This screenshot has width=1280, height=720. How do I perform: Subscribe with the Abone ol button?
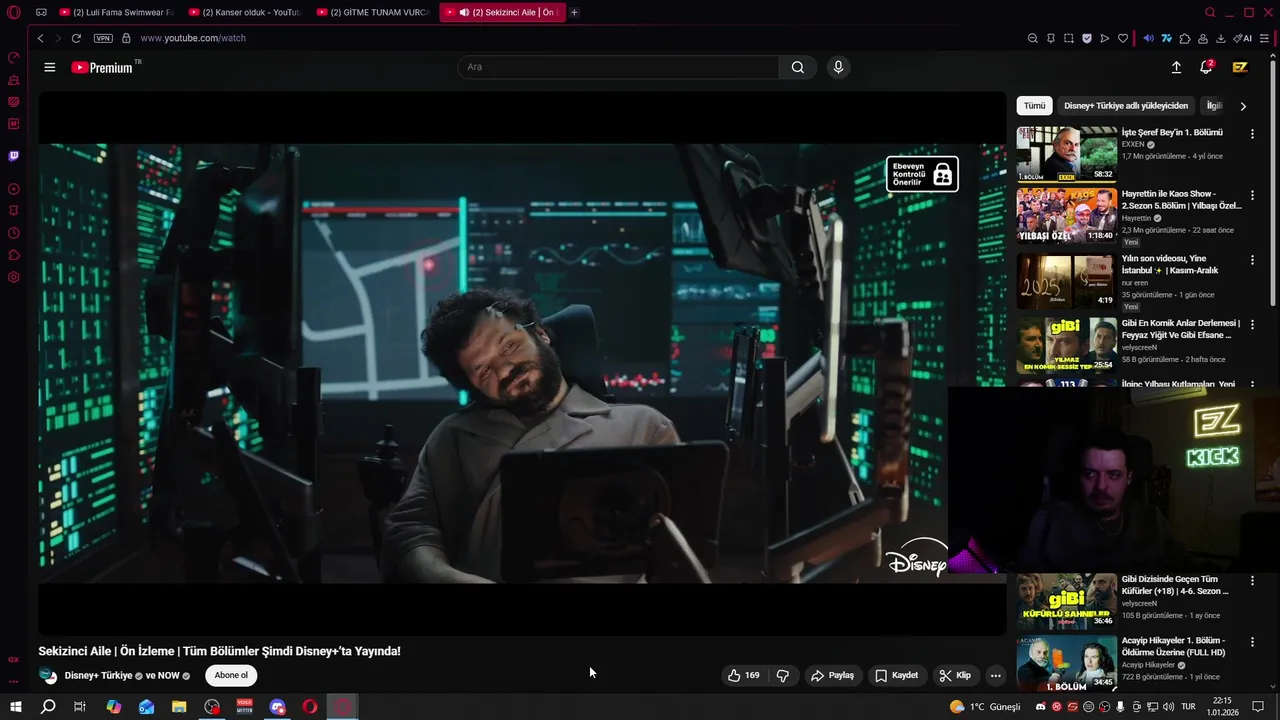231,675
